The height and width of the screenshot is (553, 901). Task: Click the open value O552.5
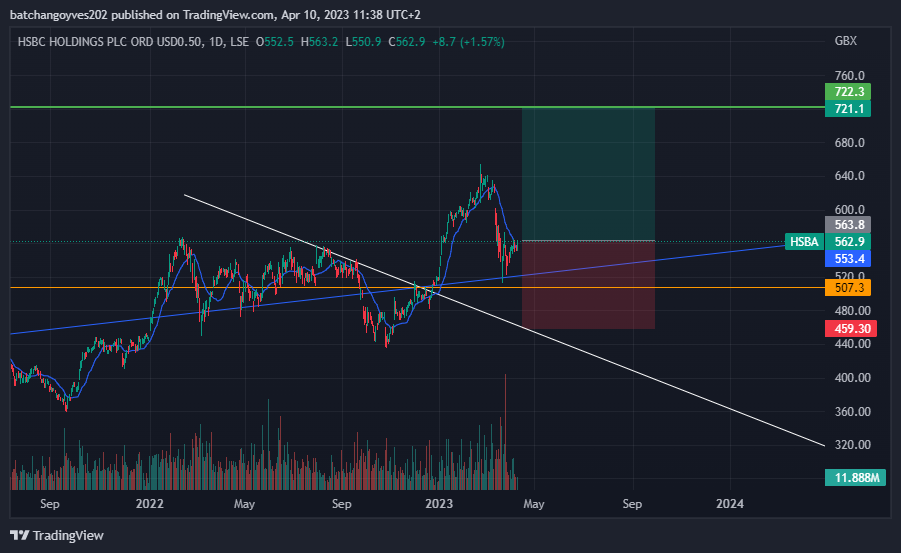pyautogui.click(x=275, y=41)
